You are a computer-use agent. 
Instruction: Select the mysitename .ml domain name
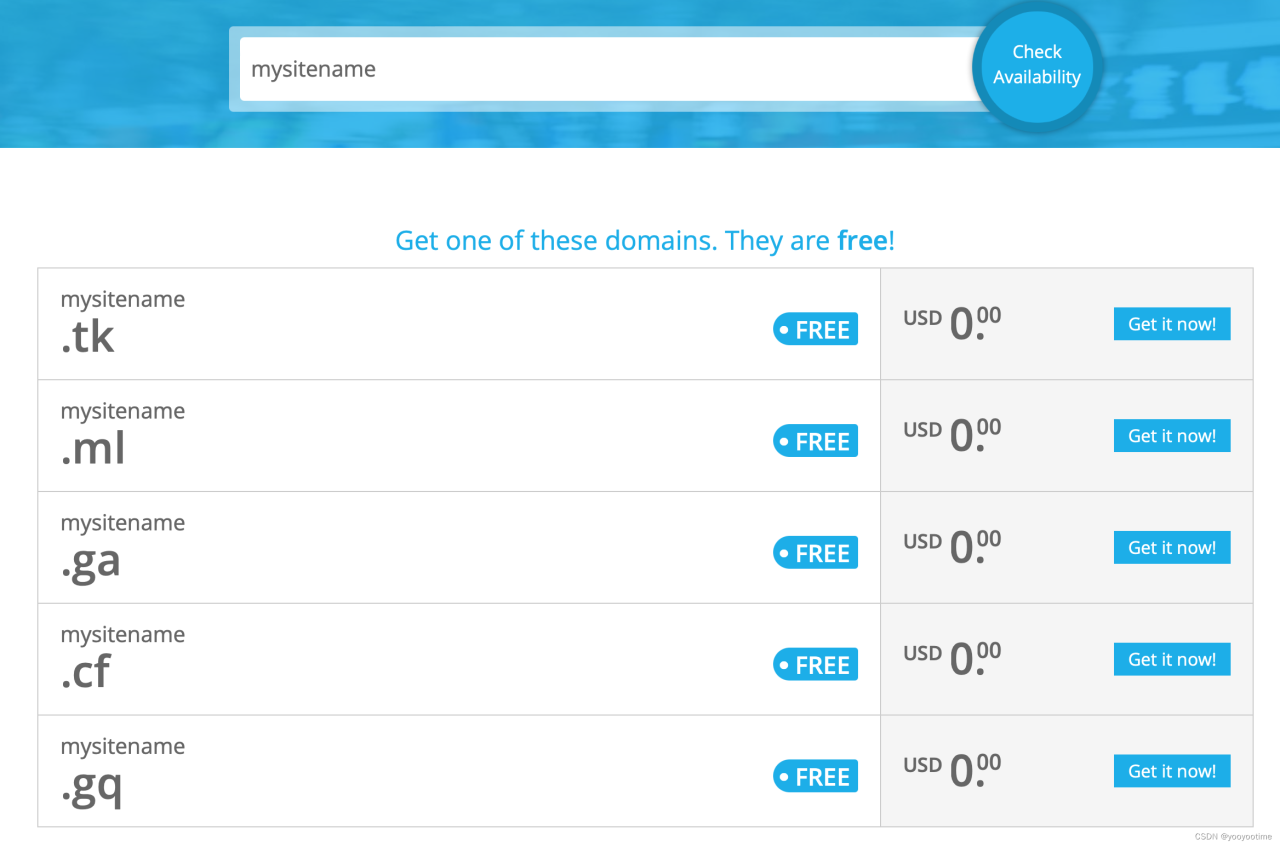click(122, 436)
